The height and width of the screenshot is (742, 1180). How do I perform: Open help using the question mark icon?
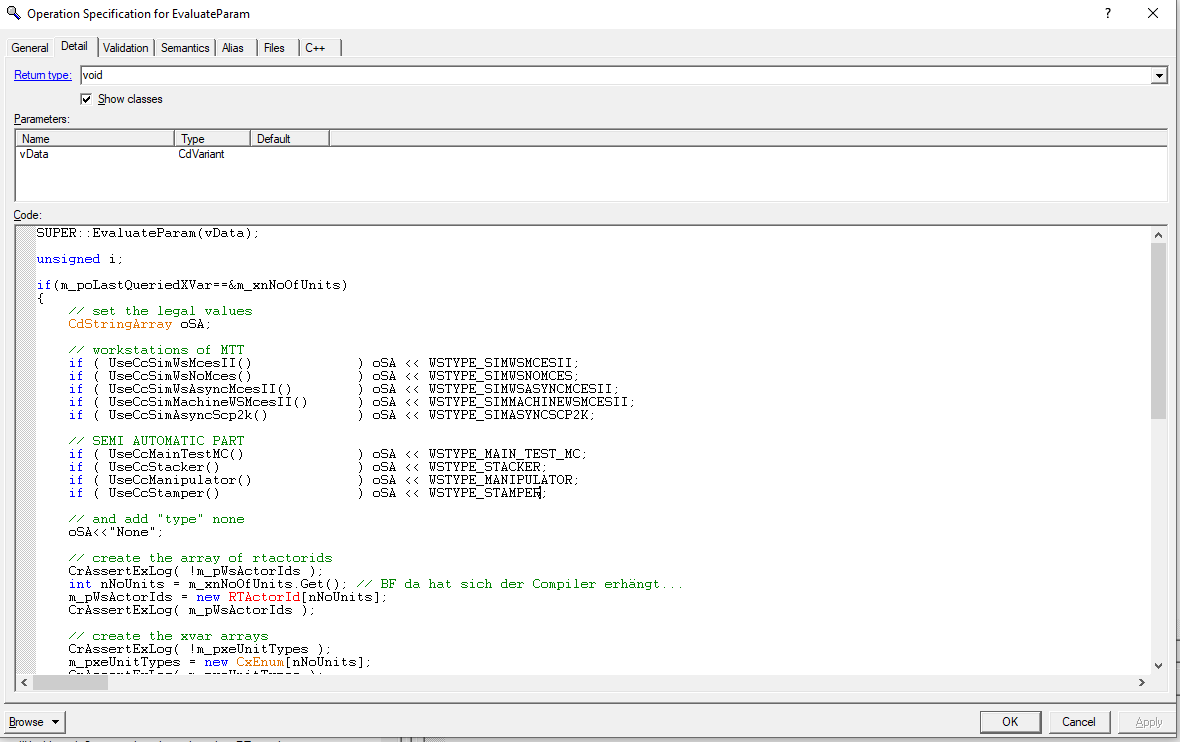pos(1107,14)
